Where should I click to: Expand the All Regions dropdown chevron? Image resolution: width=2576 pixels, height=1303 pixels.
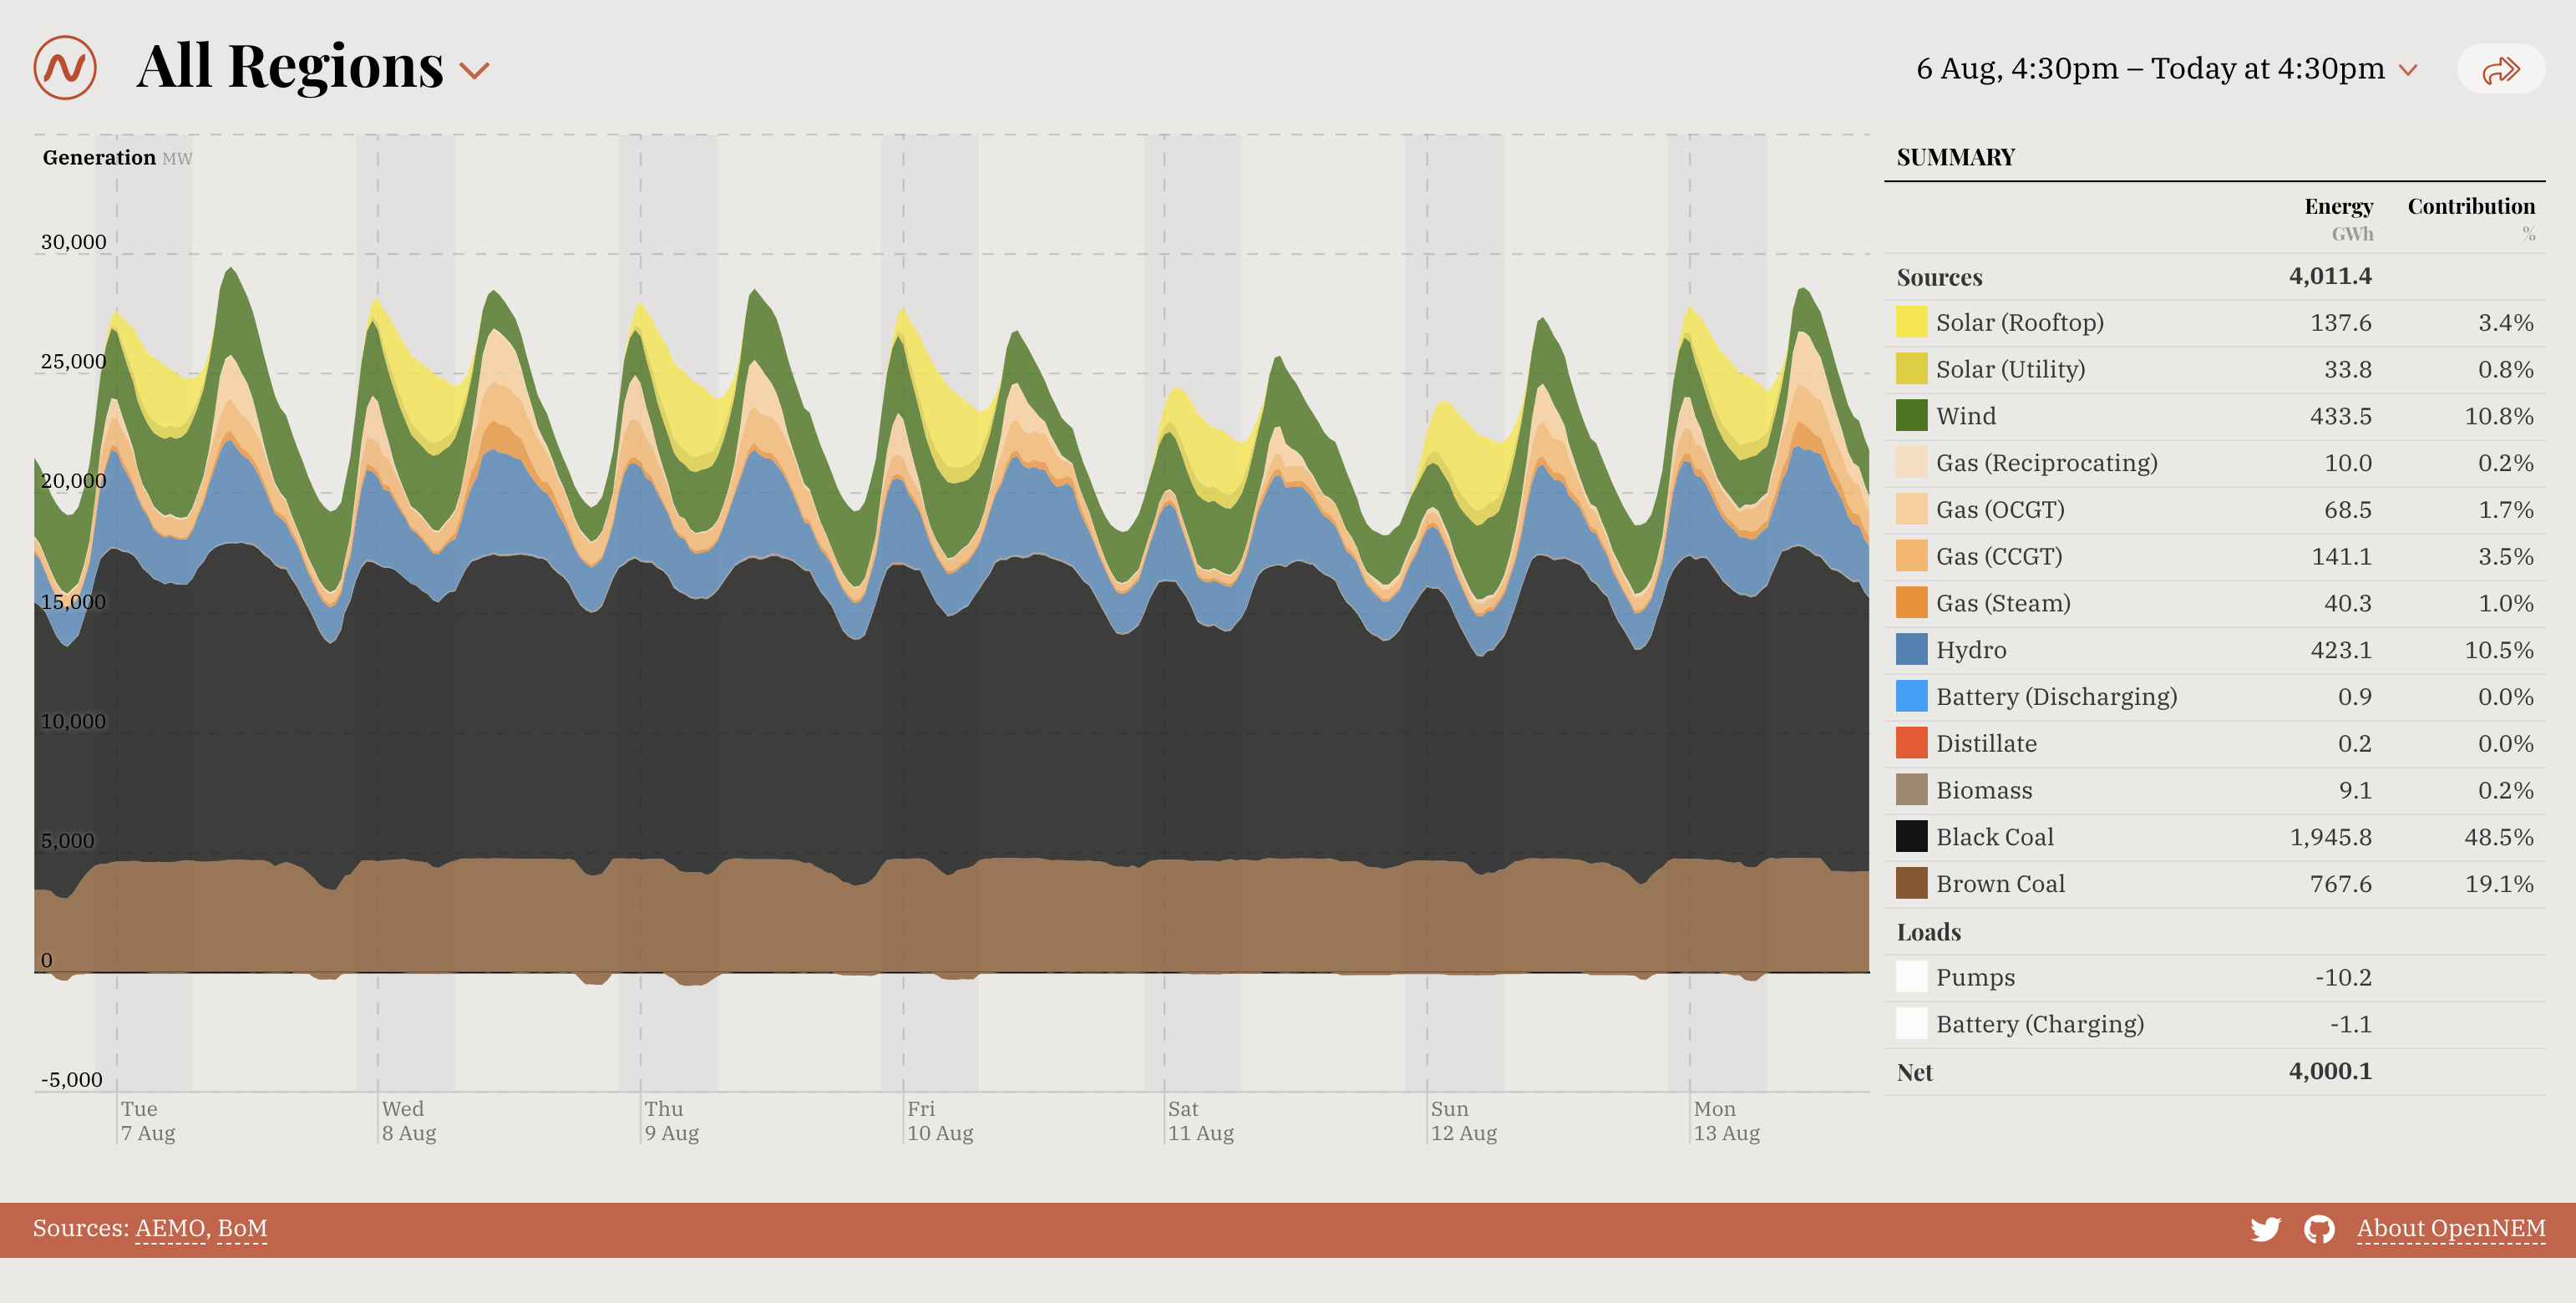point(474,70)
